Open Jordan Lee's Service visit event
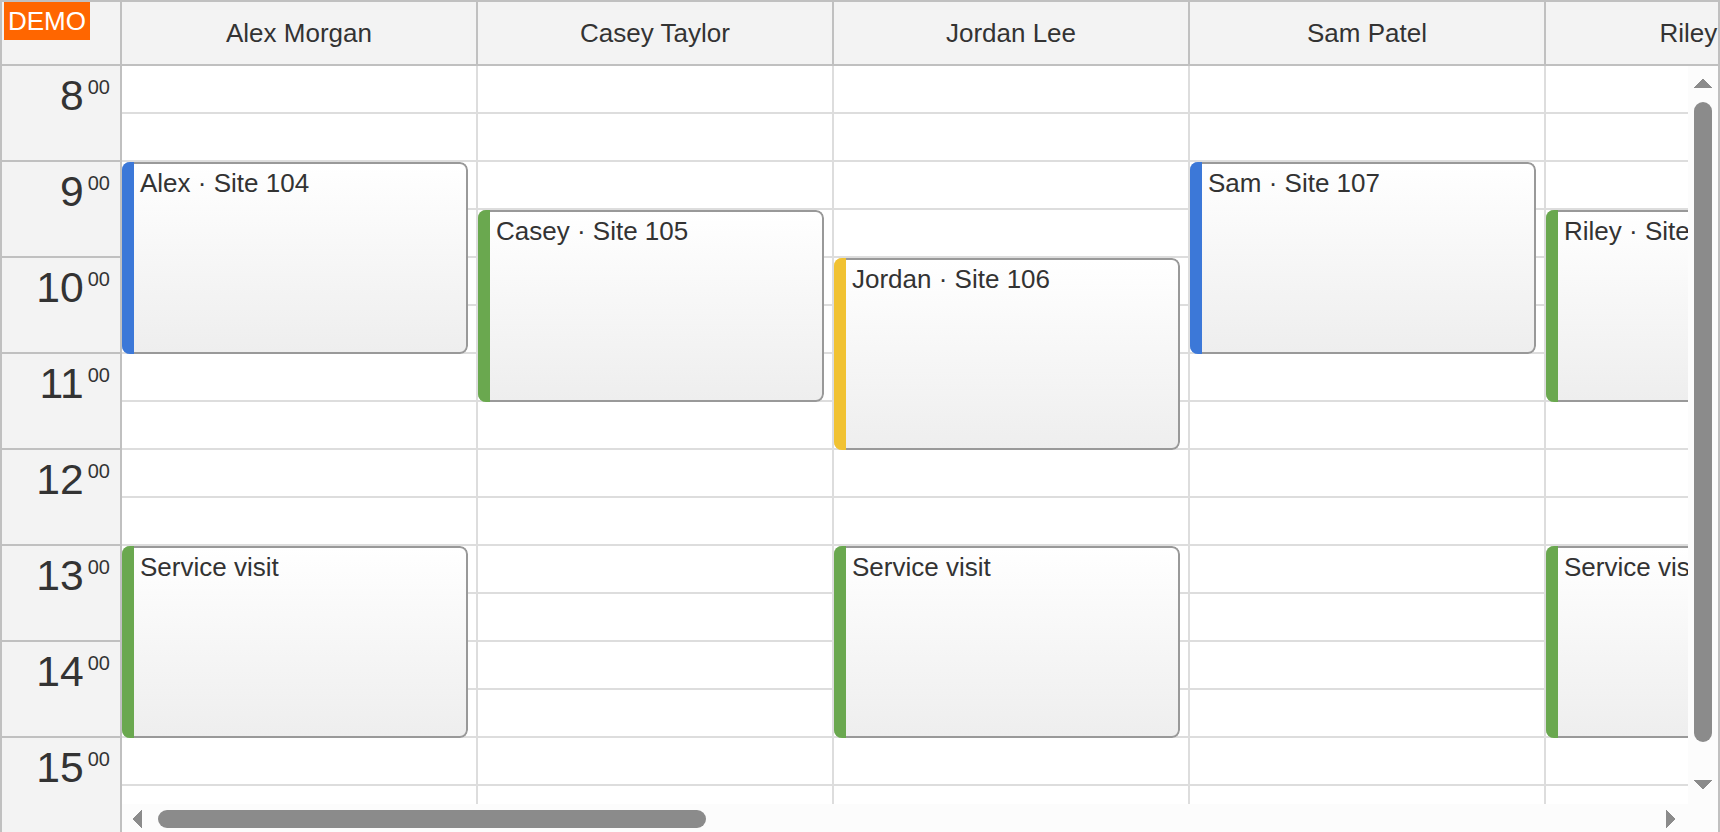The image size is (1720, 832). click(1007, 642)
